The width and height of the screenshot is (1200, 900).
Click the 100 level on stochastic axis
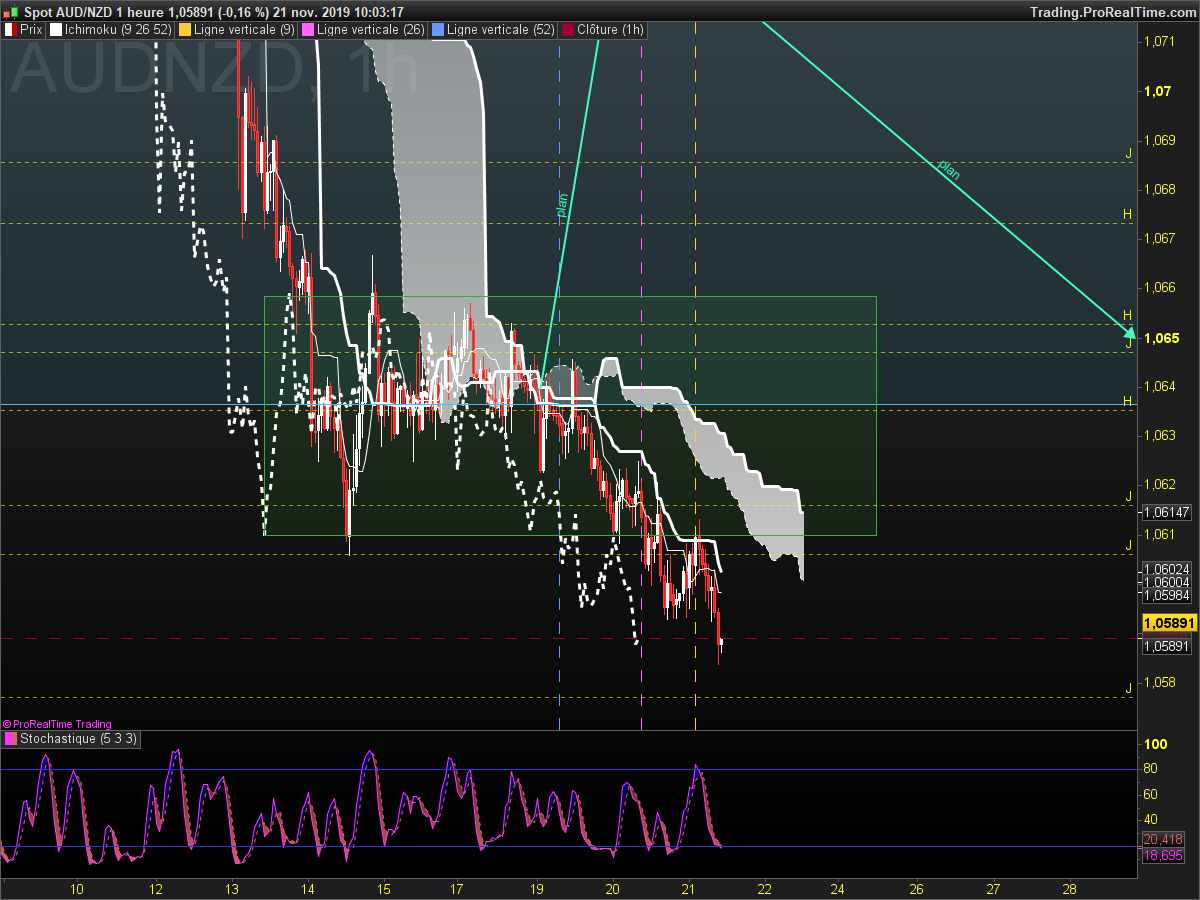[1156, 745]
